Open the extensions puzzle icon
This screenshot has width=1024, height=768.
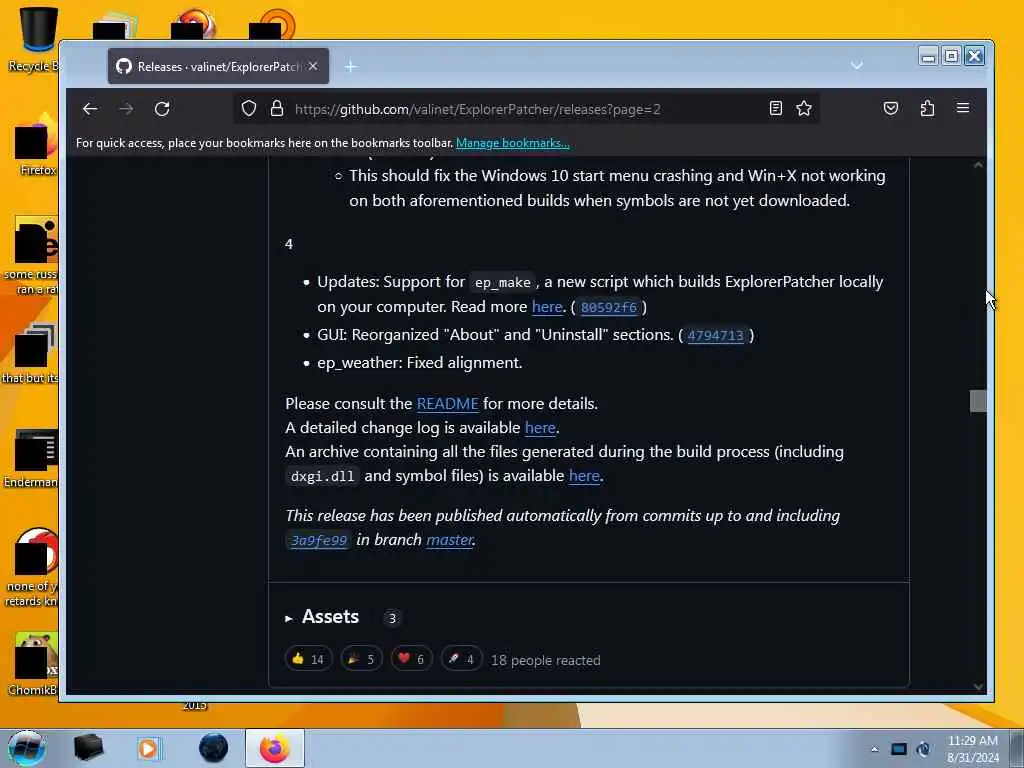point(927,108)
